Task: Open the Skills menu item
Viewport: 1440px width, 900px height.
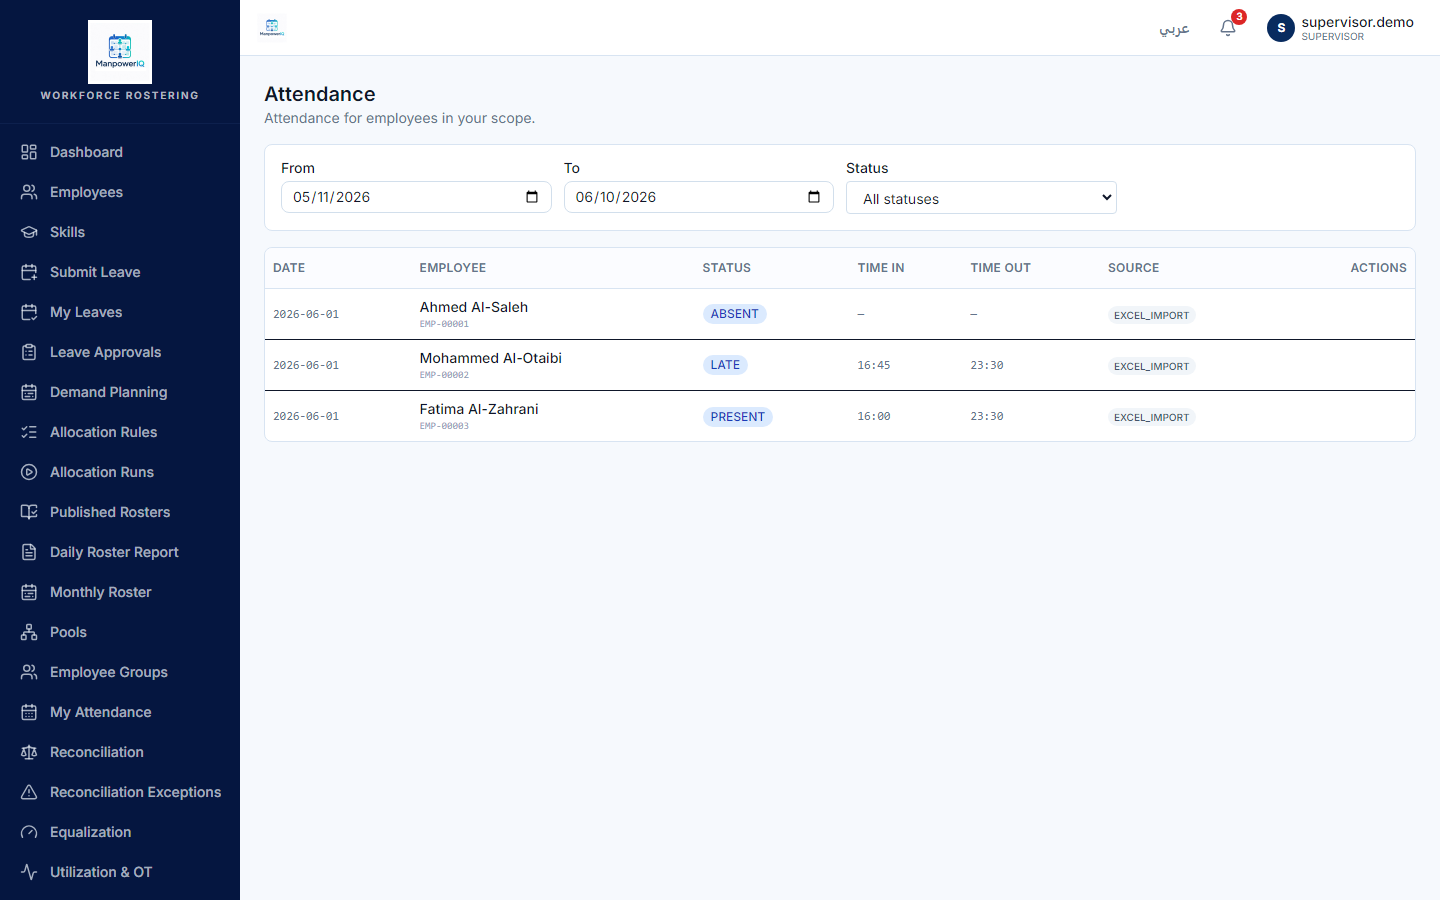Action: point(120,232)
